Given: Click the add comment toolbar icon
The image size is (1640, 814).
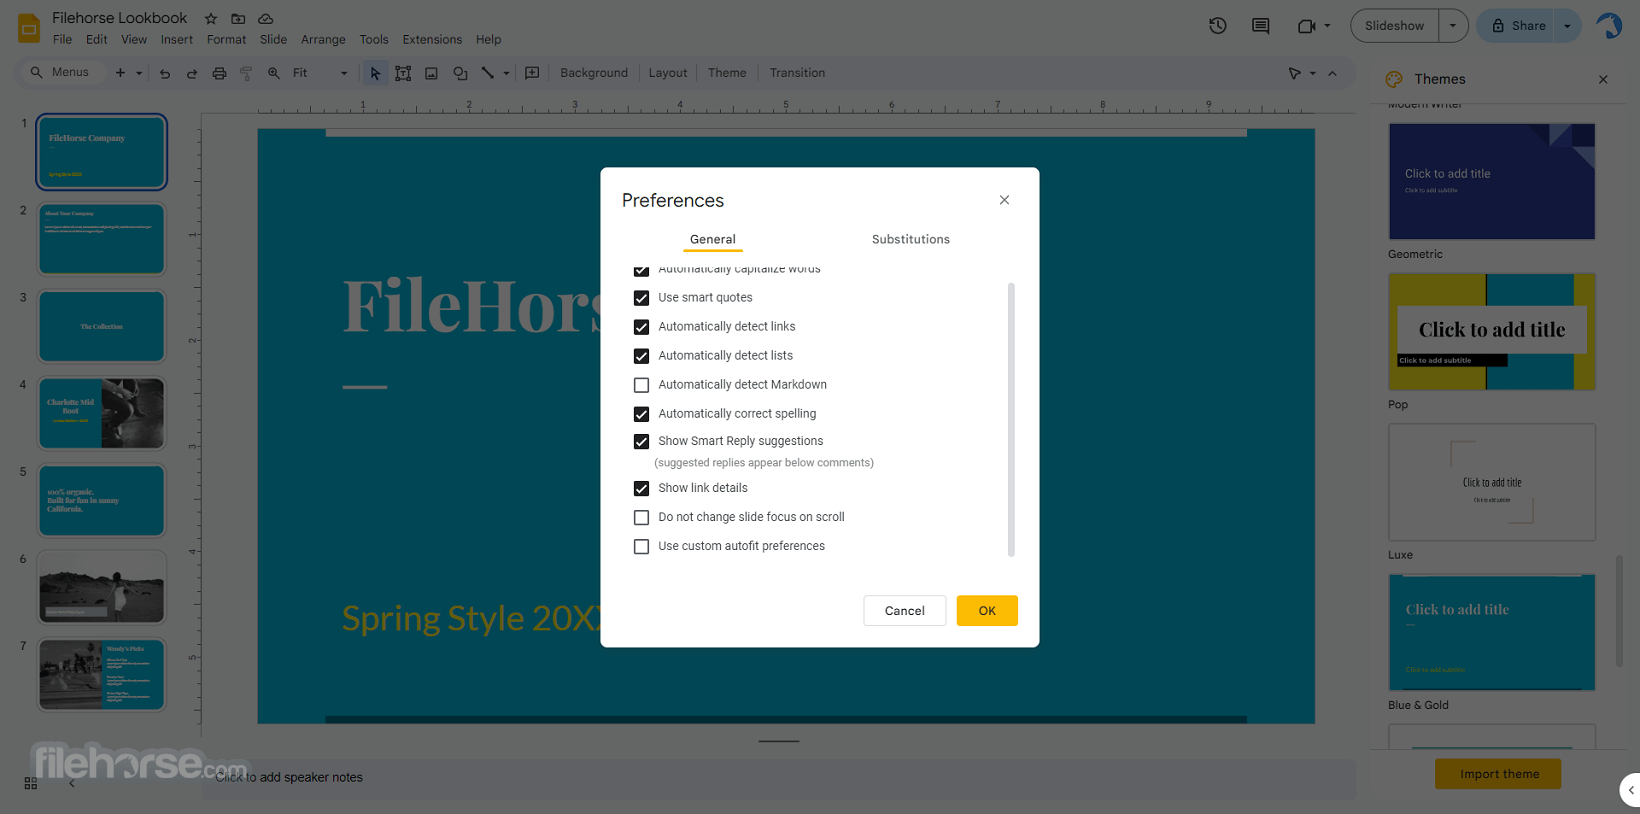Looking at the screenshot, I should [x=532, y=73].
